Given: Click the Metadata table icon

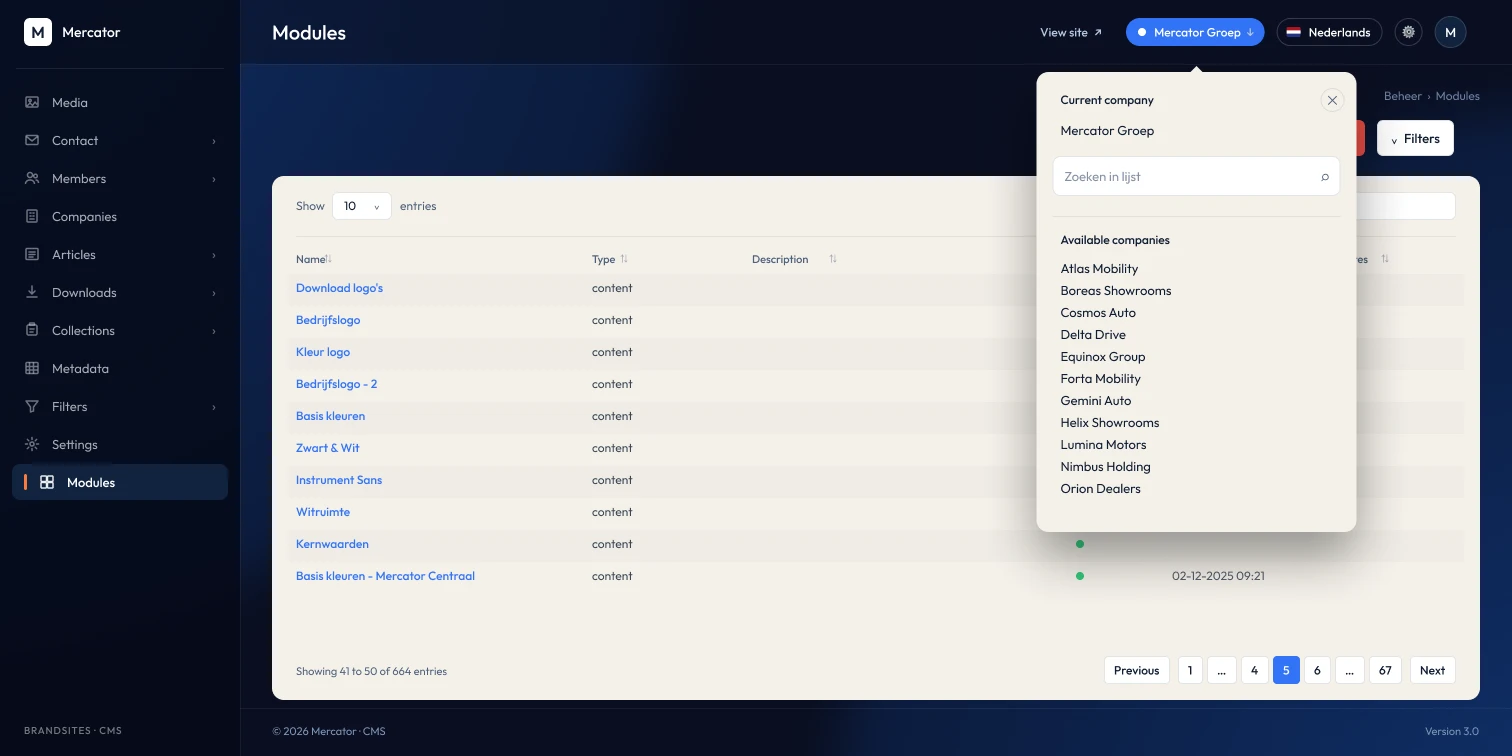Looking at the screenshot, I should coord(32,368).
